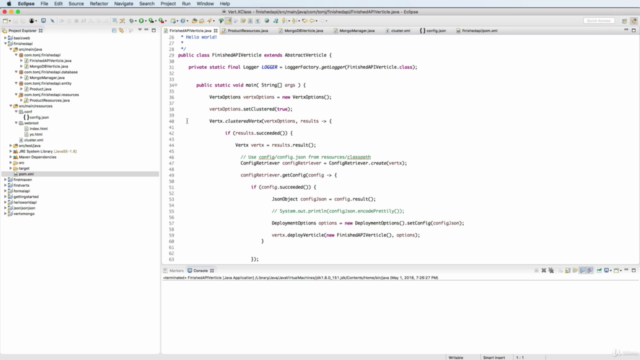Open Project Explorer view menu triangle
Screen dimensions: 640x360
[x=140, y=30]
